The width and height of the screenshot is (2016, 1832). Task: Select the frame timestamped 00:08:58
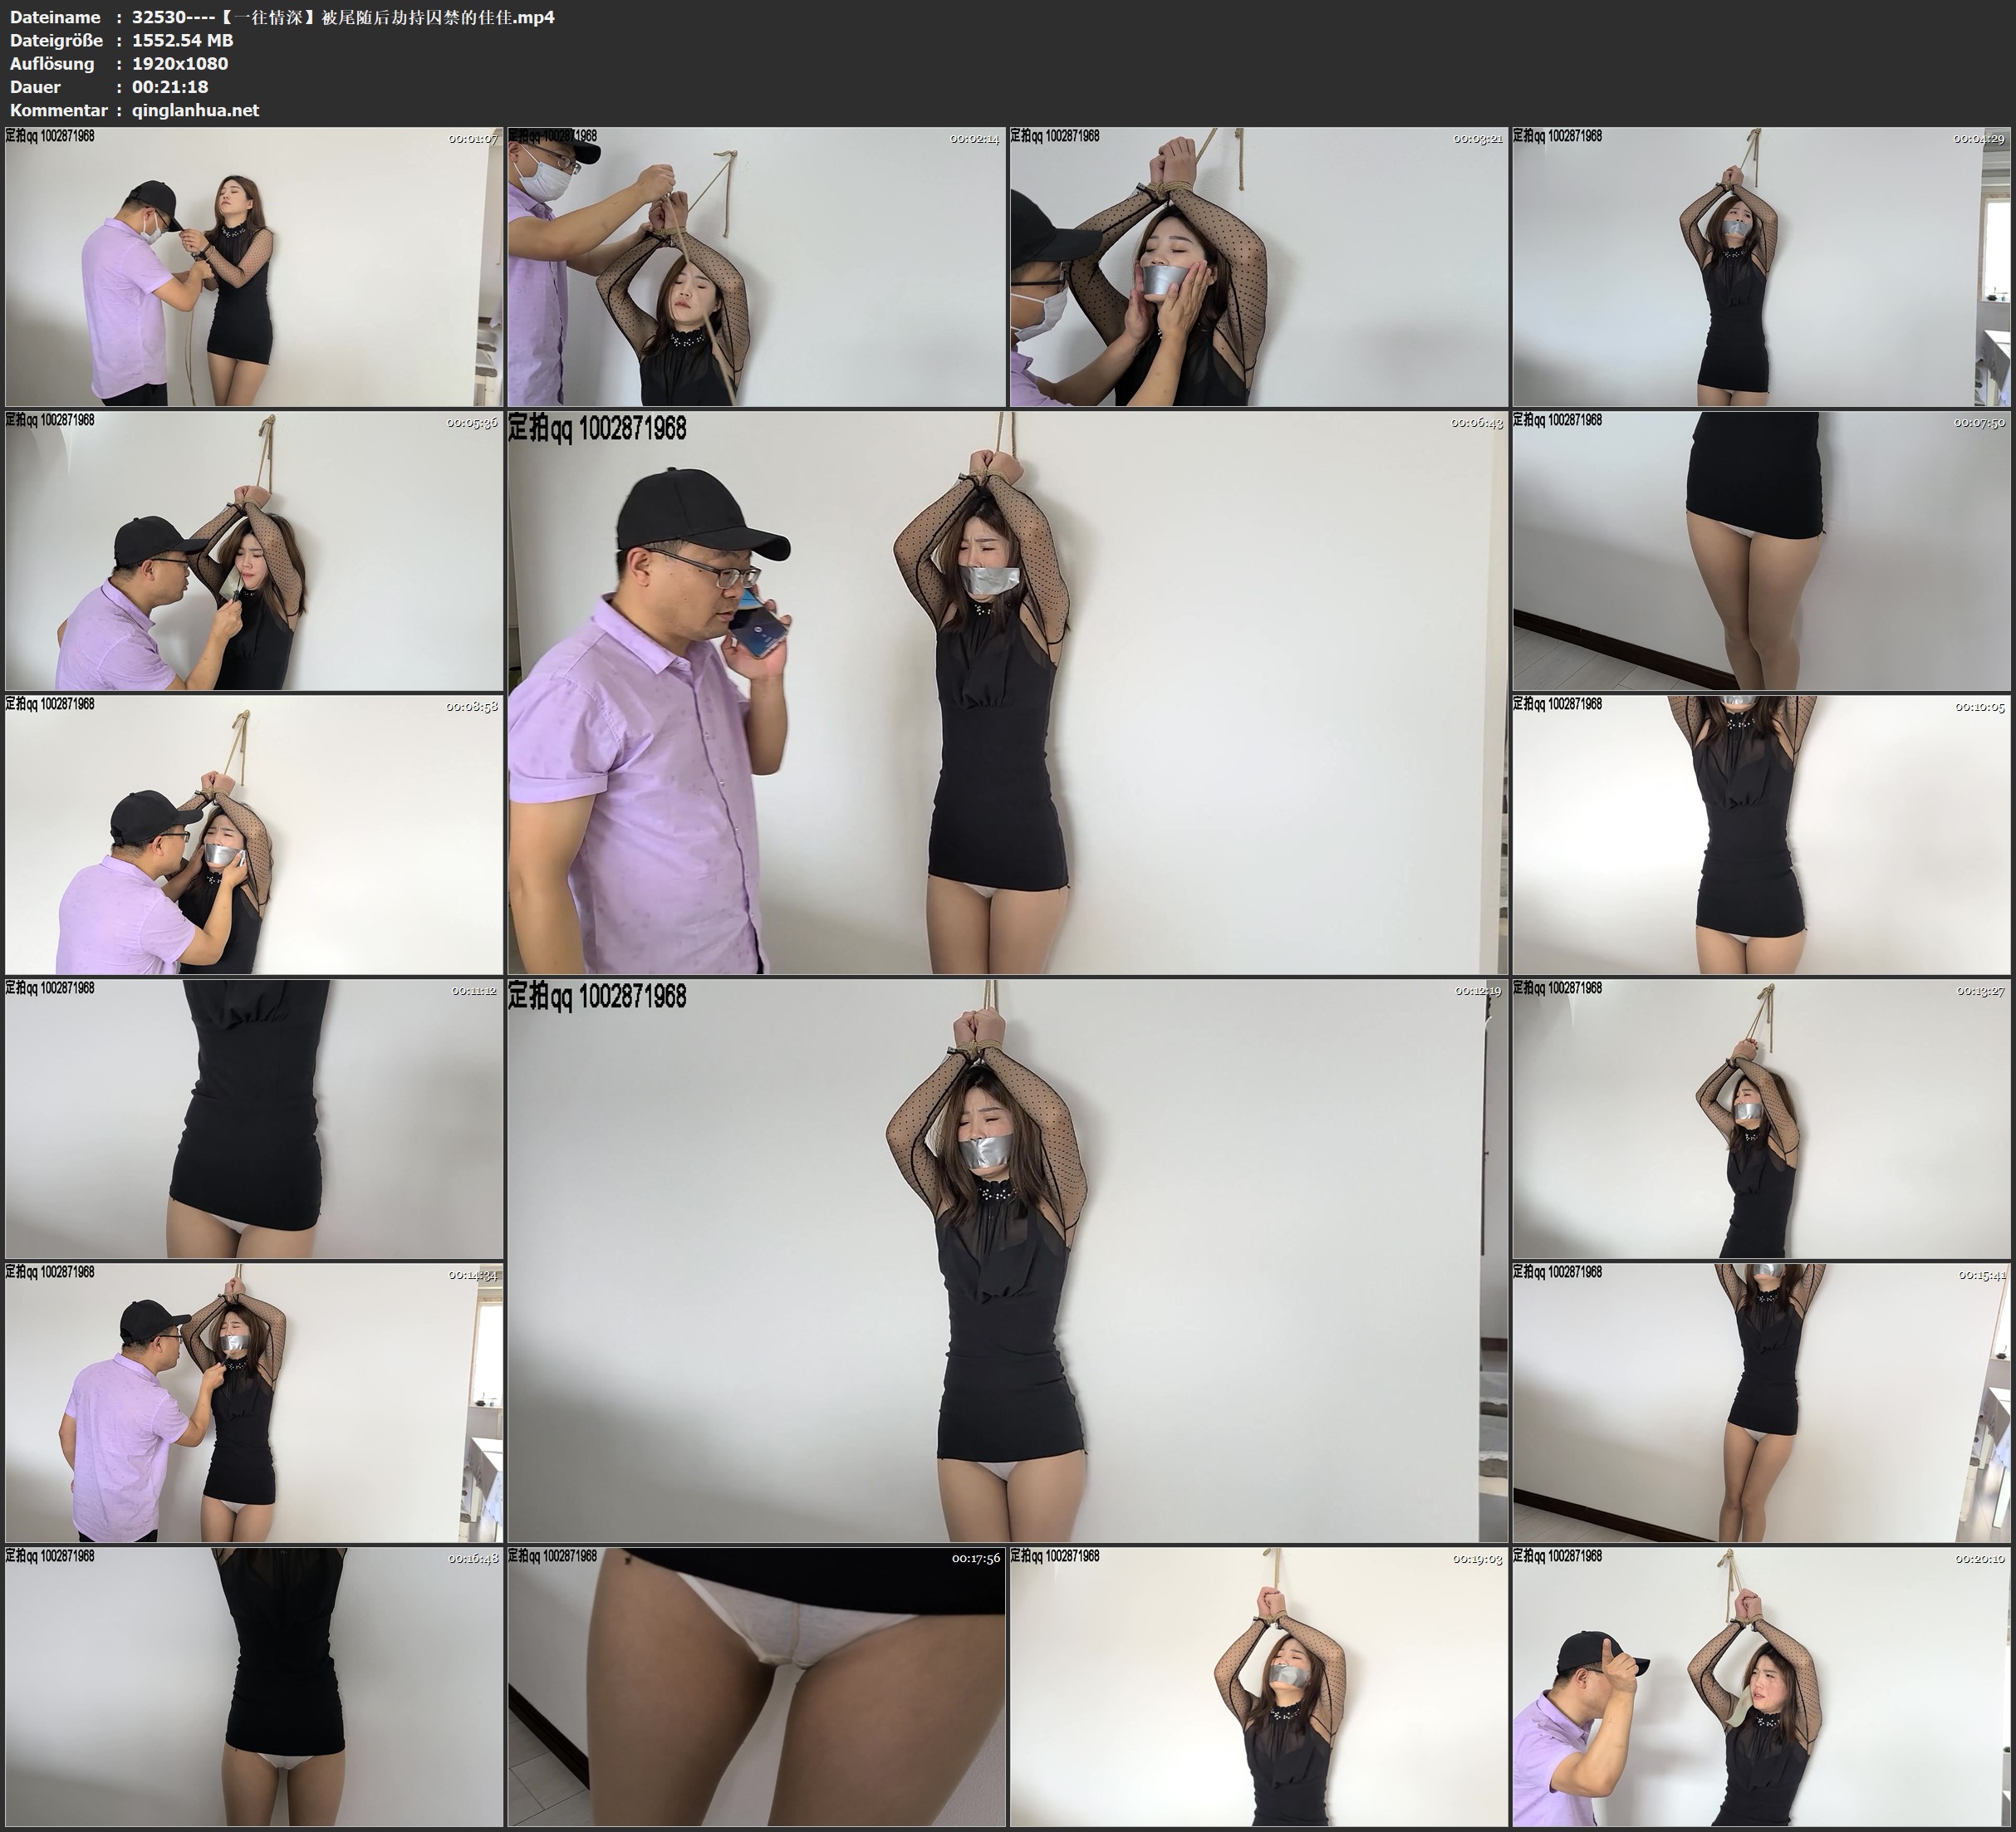pos(254,834)
